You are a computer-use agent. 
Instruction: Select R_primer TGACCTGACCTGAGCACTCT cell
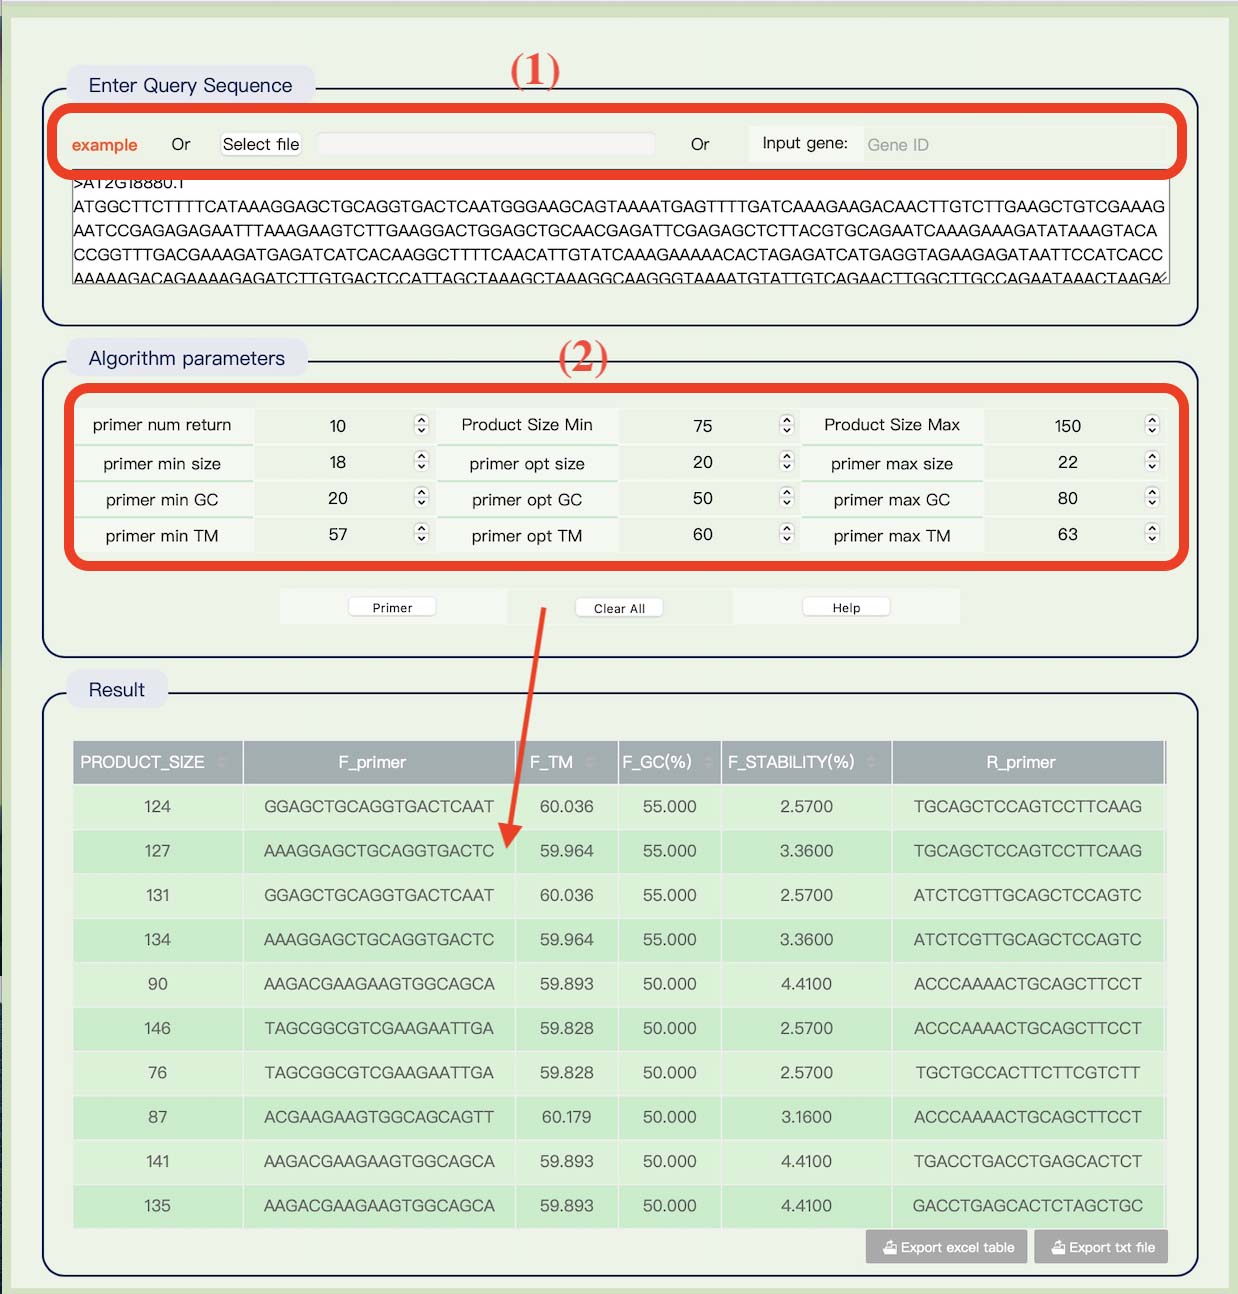pos(1028,1161)
